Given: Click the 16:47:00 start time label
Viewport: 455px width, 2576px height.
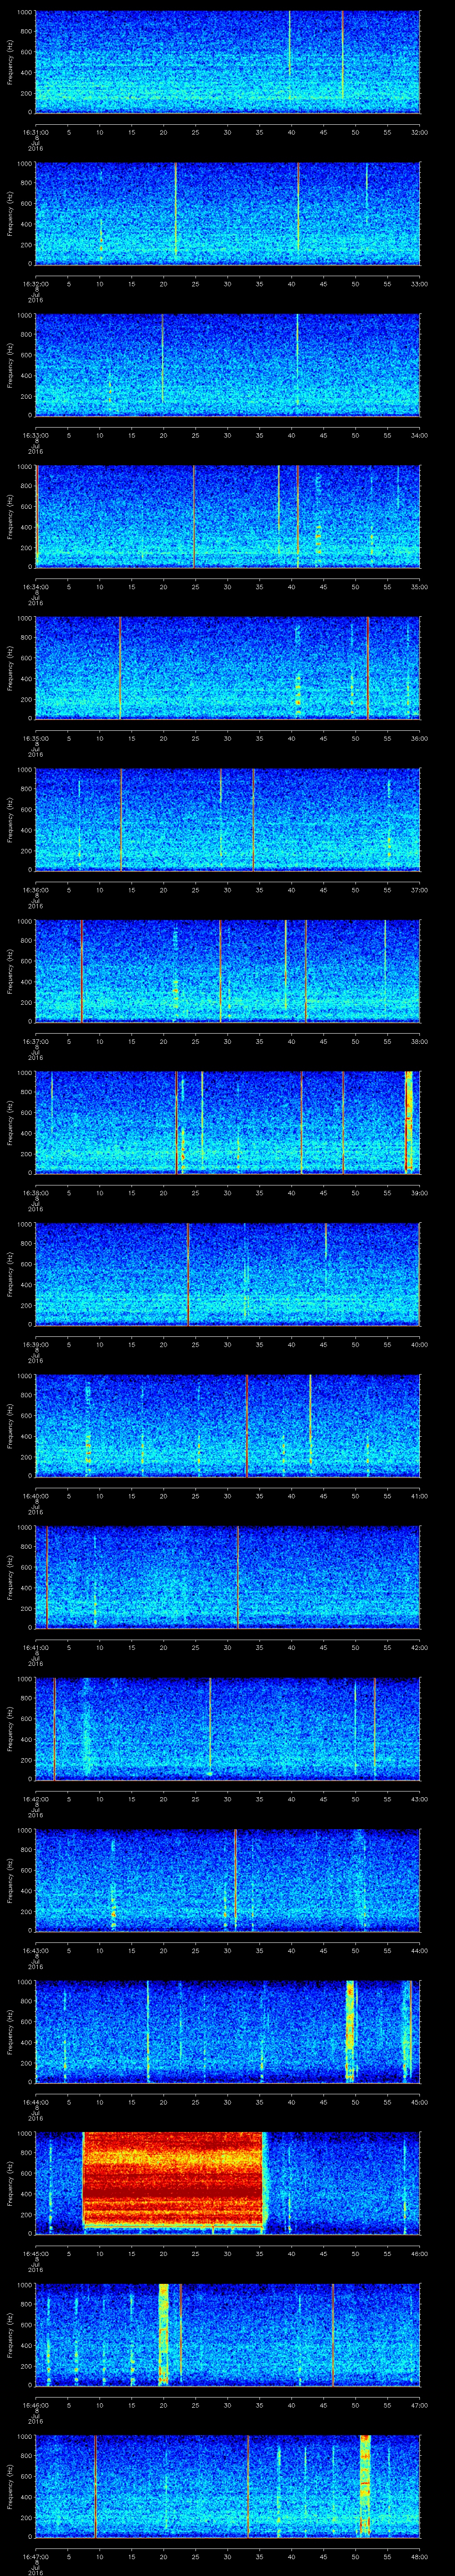Looking at the screenshot, I should (x=36, y=2556).
